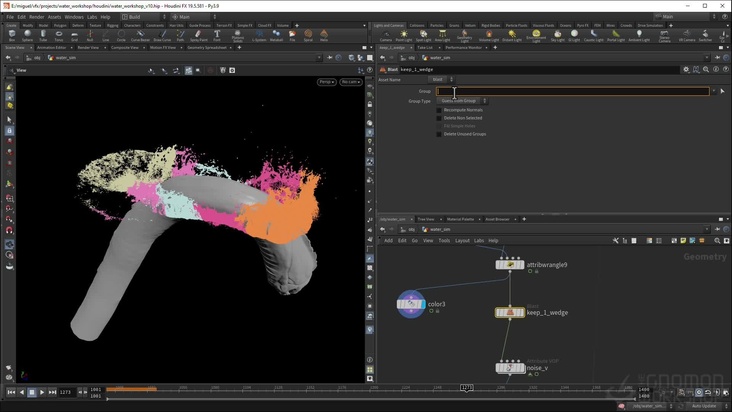Open the Persp viewport camera dropdown
This screenshot has height=412, width=732.
327,81
